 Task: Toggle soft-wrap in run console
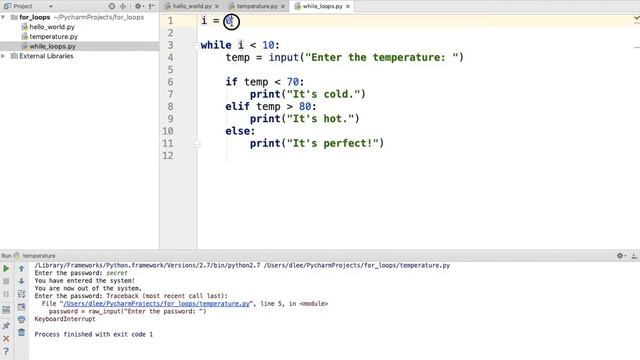coord(21,294)
